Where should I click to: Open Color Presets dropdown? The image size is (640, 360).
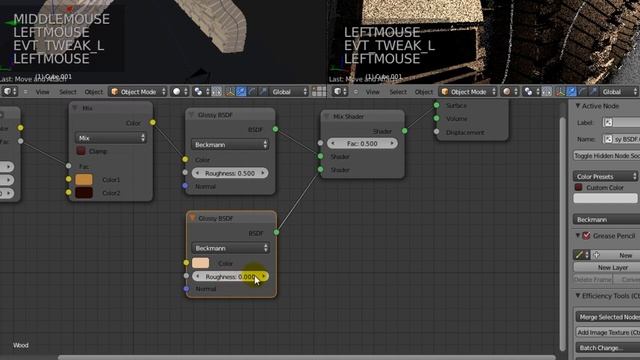(x=606, y=176)
